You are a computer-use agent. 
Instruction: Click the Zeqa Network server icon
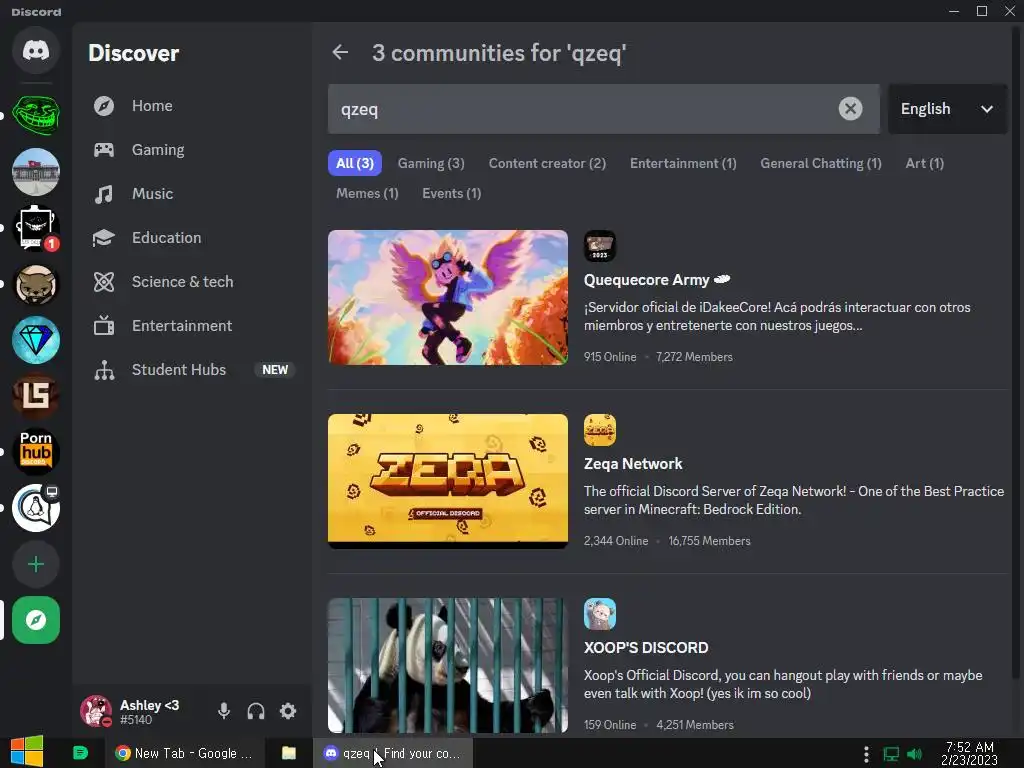pos(600,430)
